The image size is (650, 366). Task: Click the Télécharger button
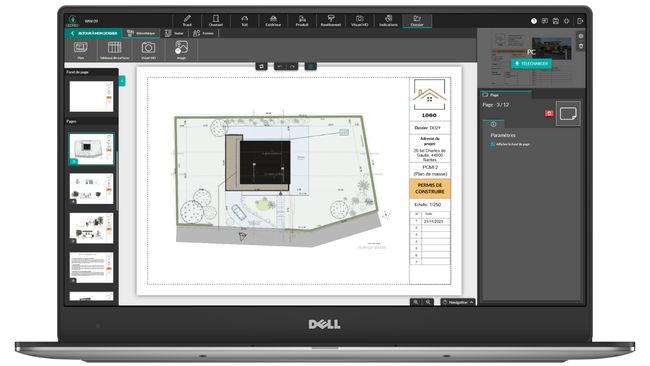(x=532, y=63)
